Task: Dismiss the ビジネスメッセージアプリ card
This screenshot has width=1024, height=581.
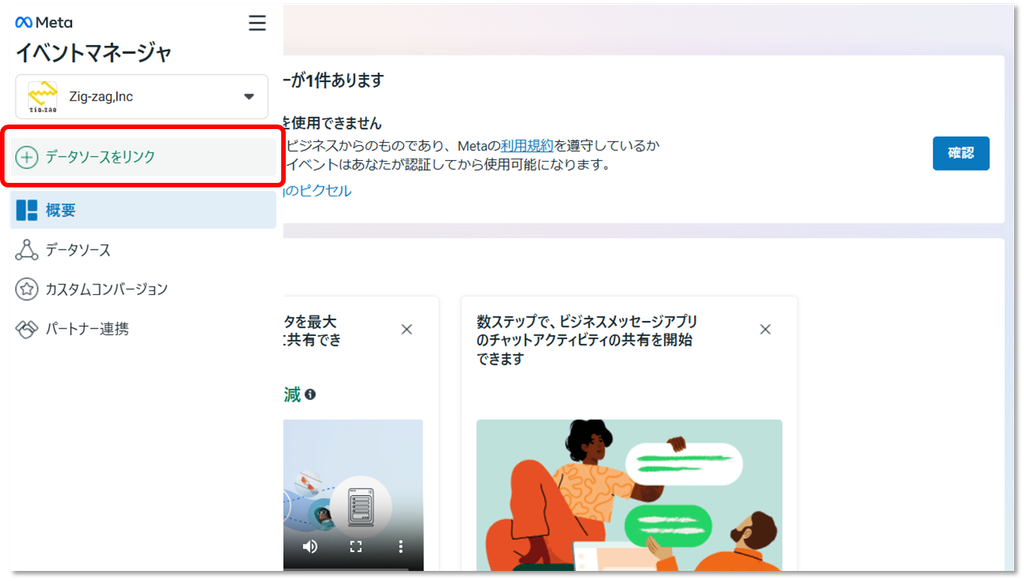Action: click(765, 330)
